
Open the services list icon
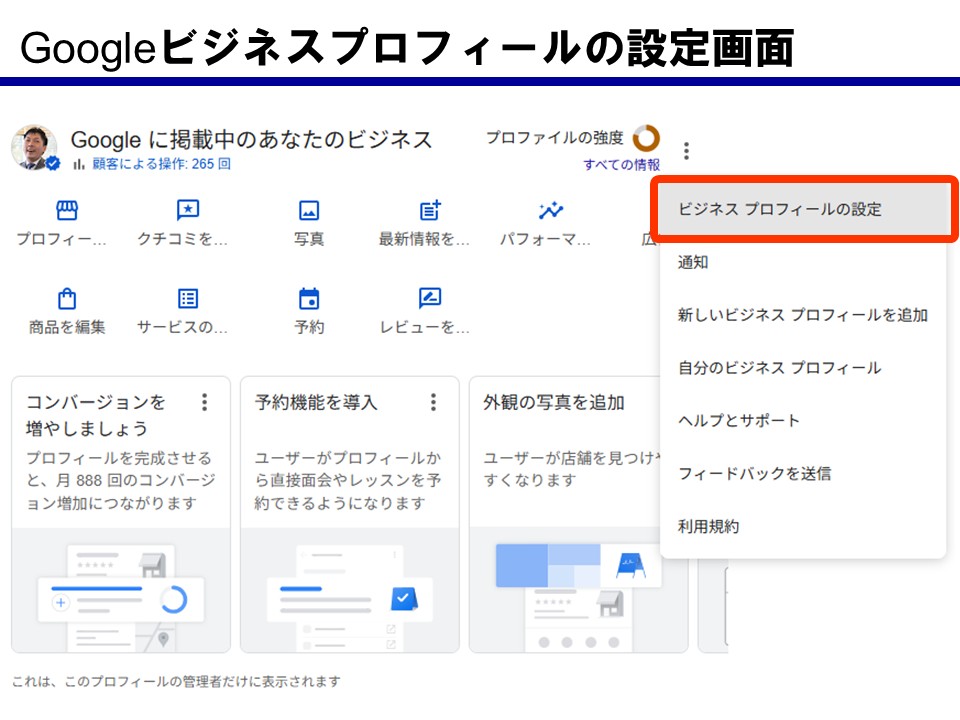tap(187, 299)
